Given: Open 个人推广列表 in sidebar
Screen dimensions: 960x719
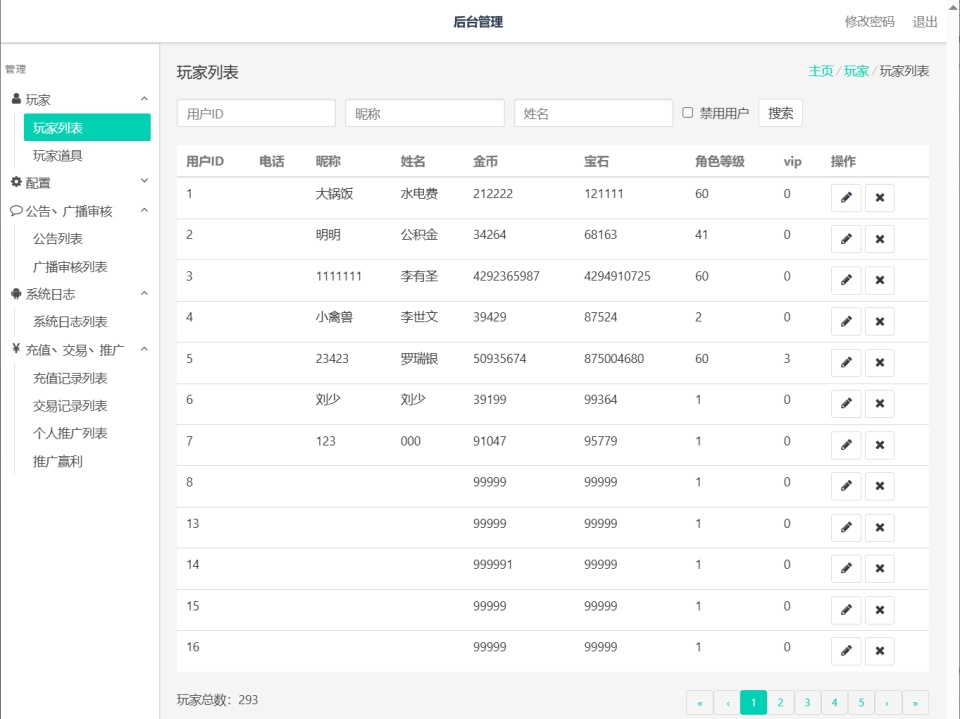Looking at the screenshot, I should (70, 433).
